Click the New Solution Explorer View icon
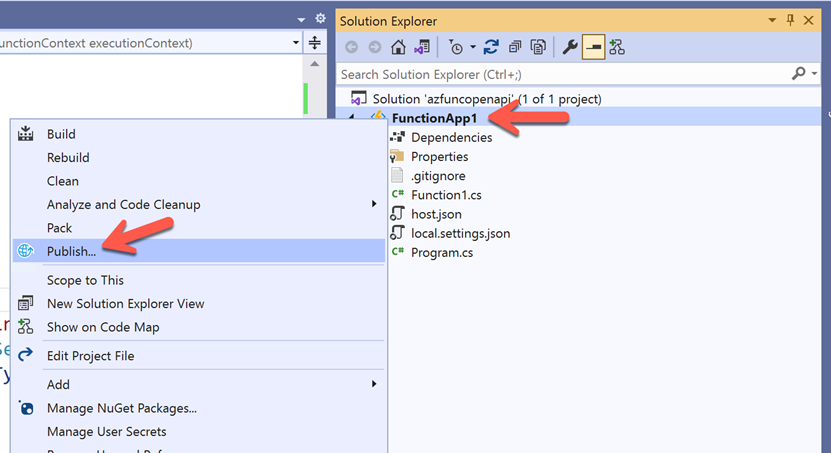 (25, 303)
